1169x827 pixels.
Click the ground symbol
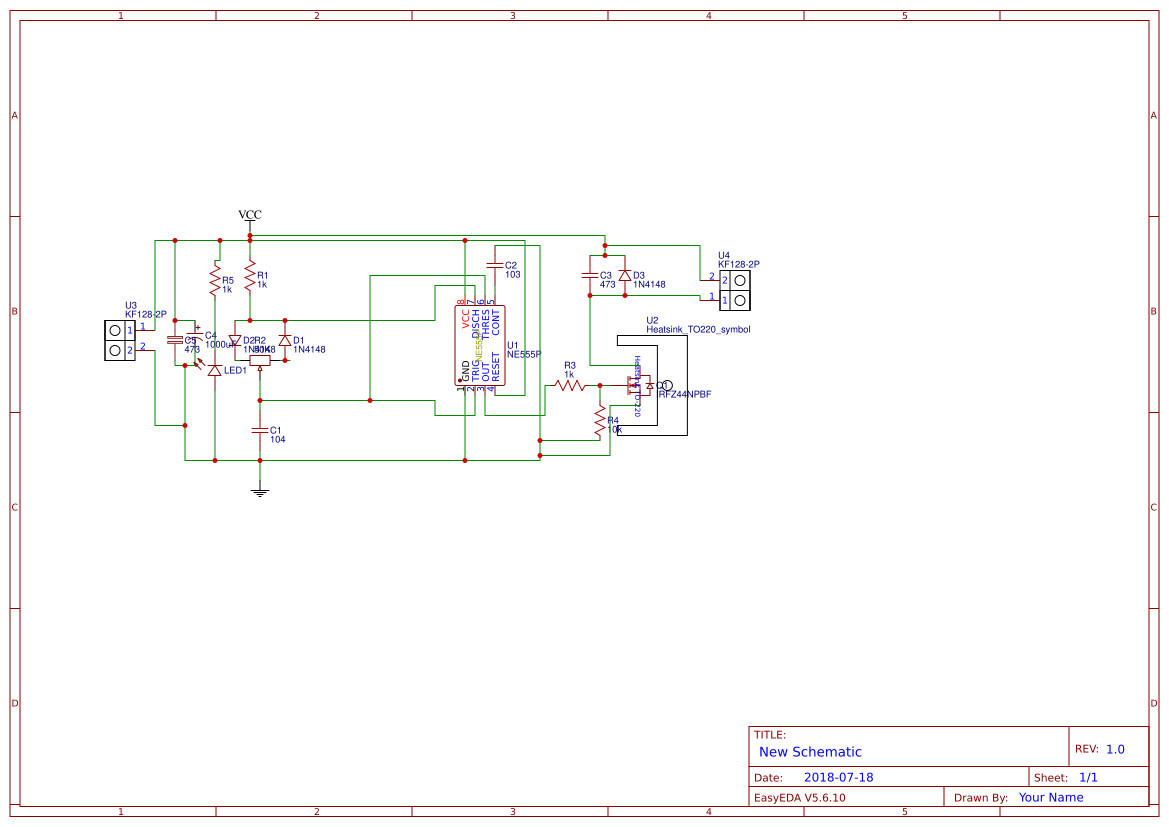(259, 491)
